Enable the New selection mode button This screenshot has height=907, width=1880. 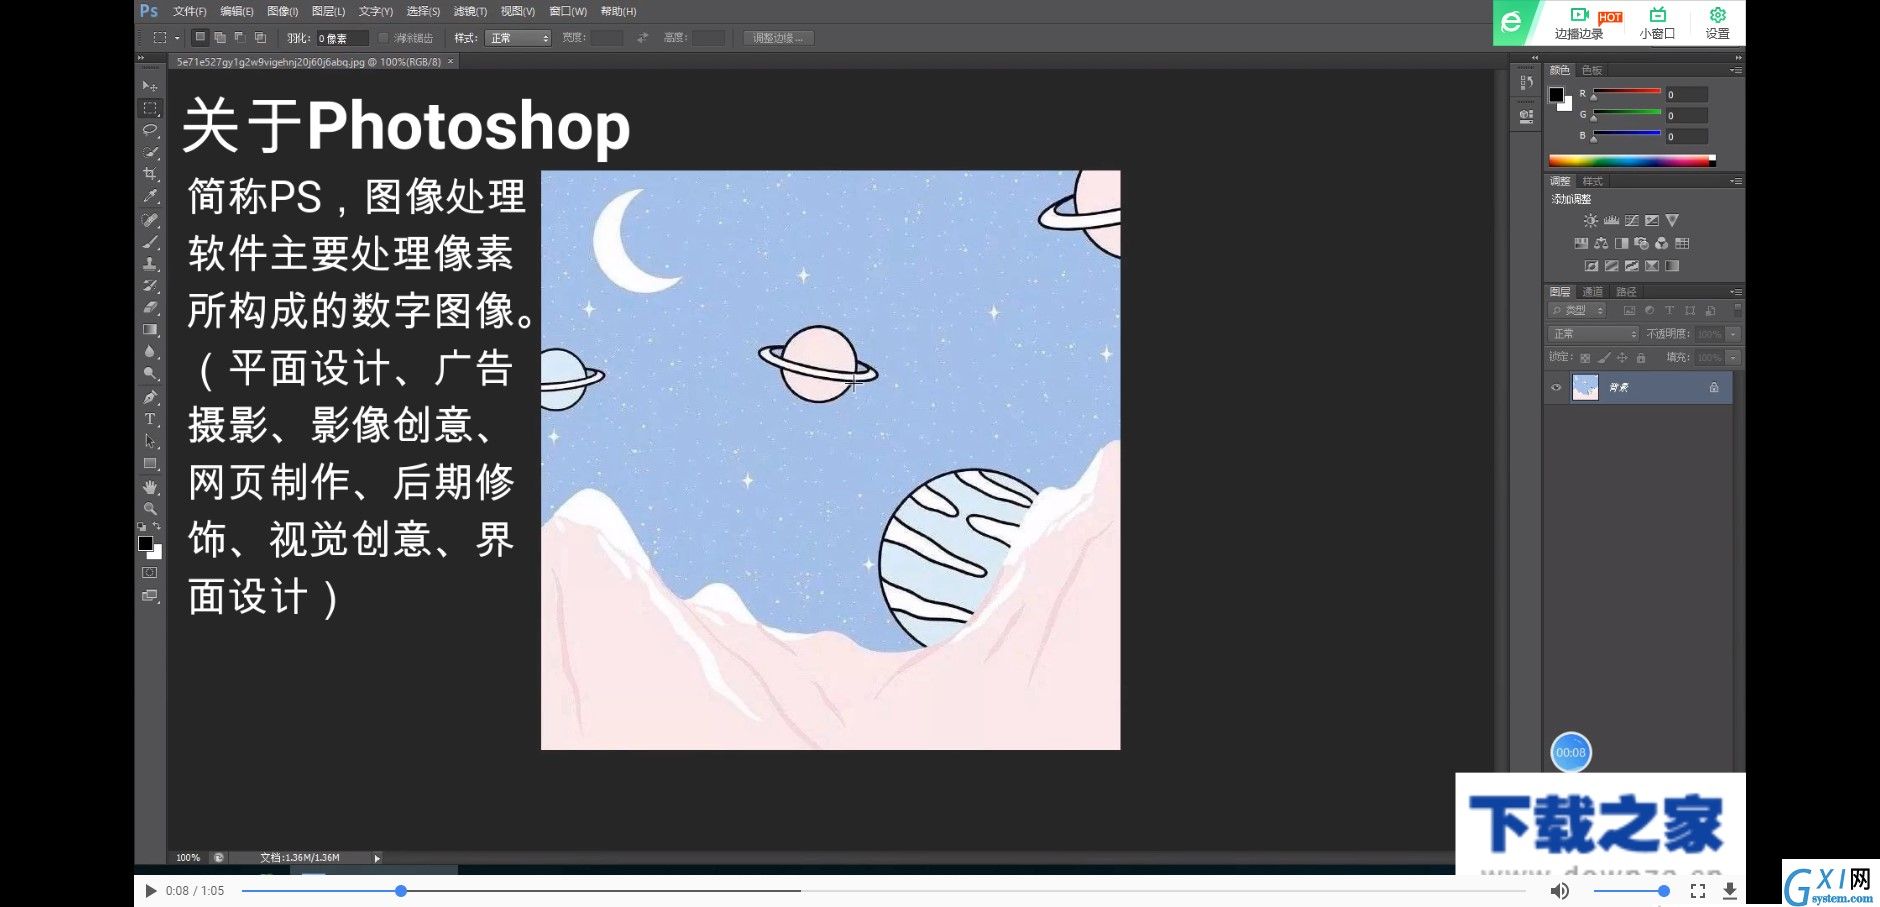pyautogui.click(x=200, y=37)
